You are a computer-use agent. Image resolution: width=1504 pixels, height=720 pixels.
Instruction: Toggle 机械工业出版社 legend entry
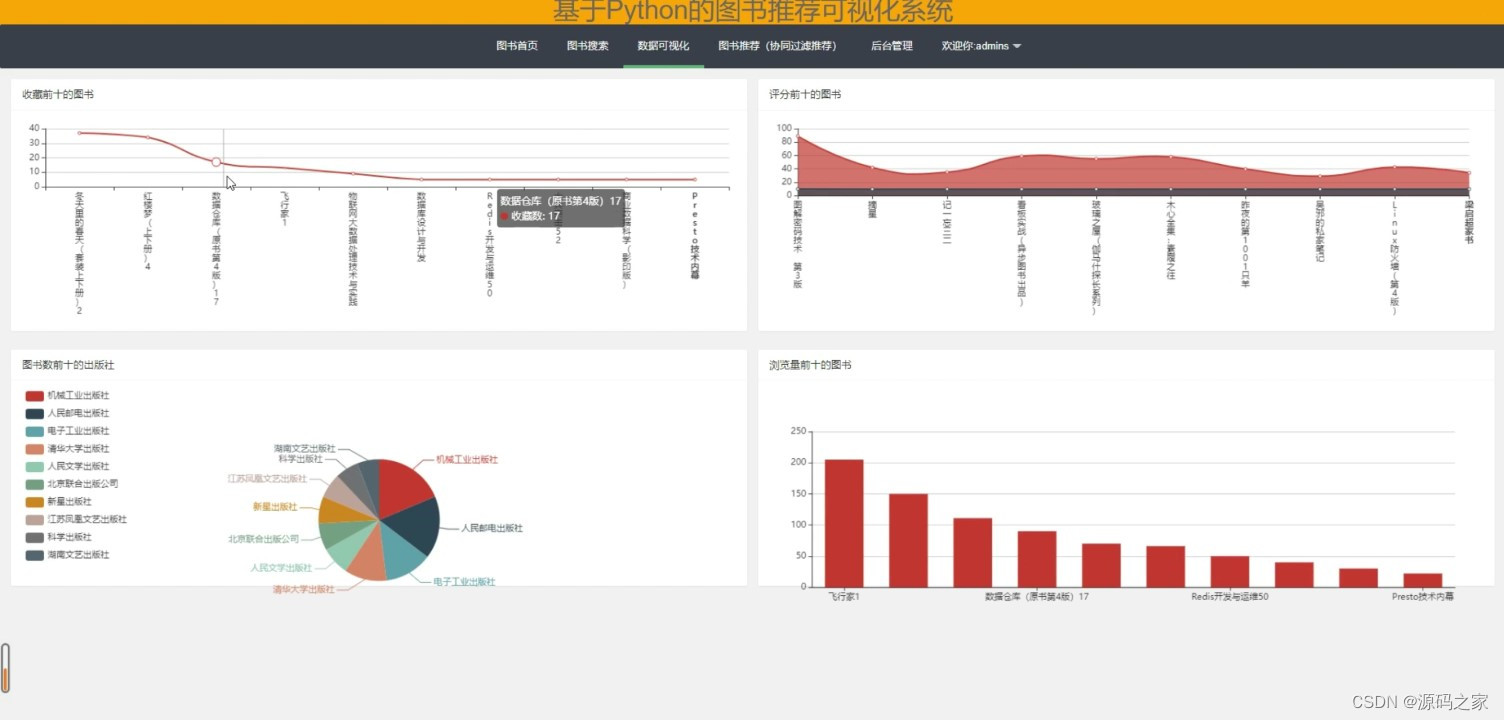68,396
